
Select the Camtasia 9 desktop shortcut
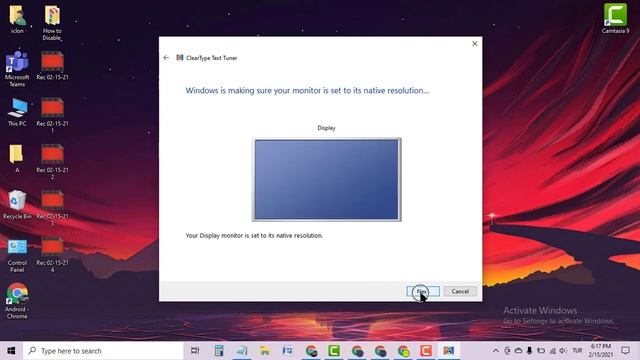(x=615, y=19)
